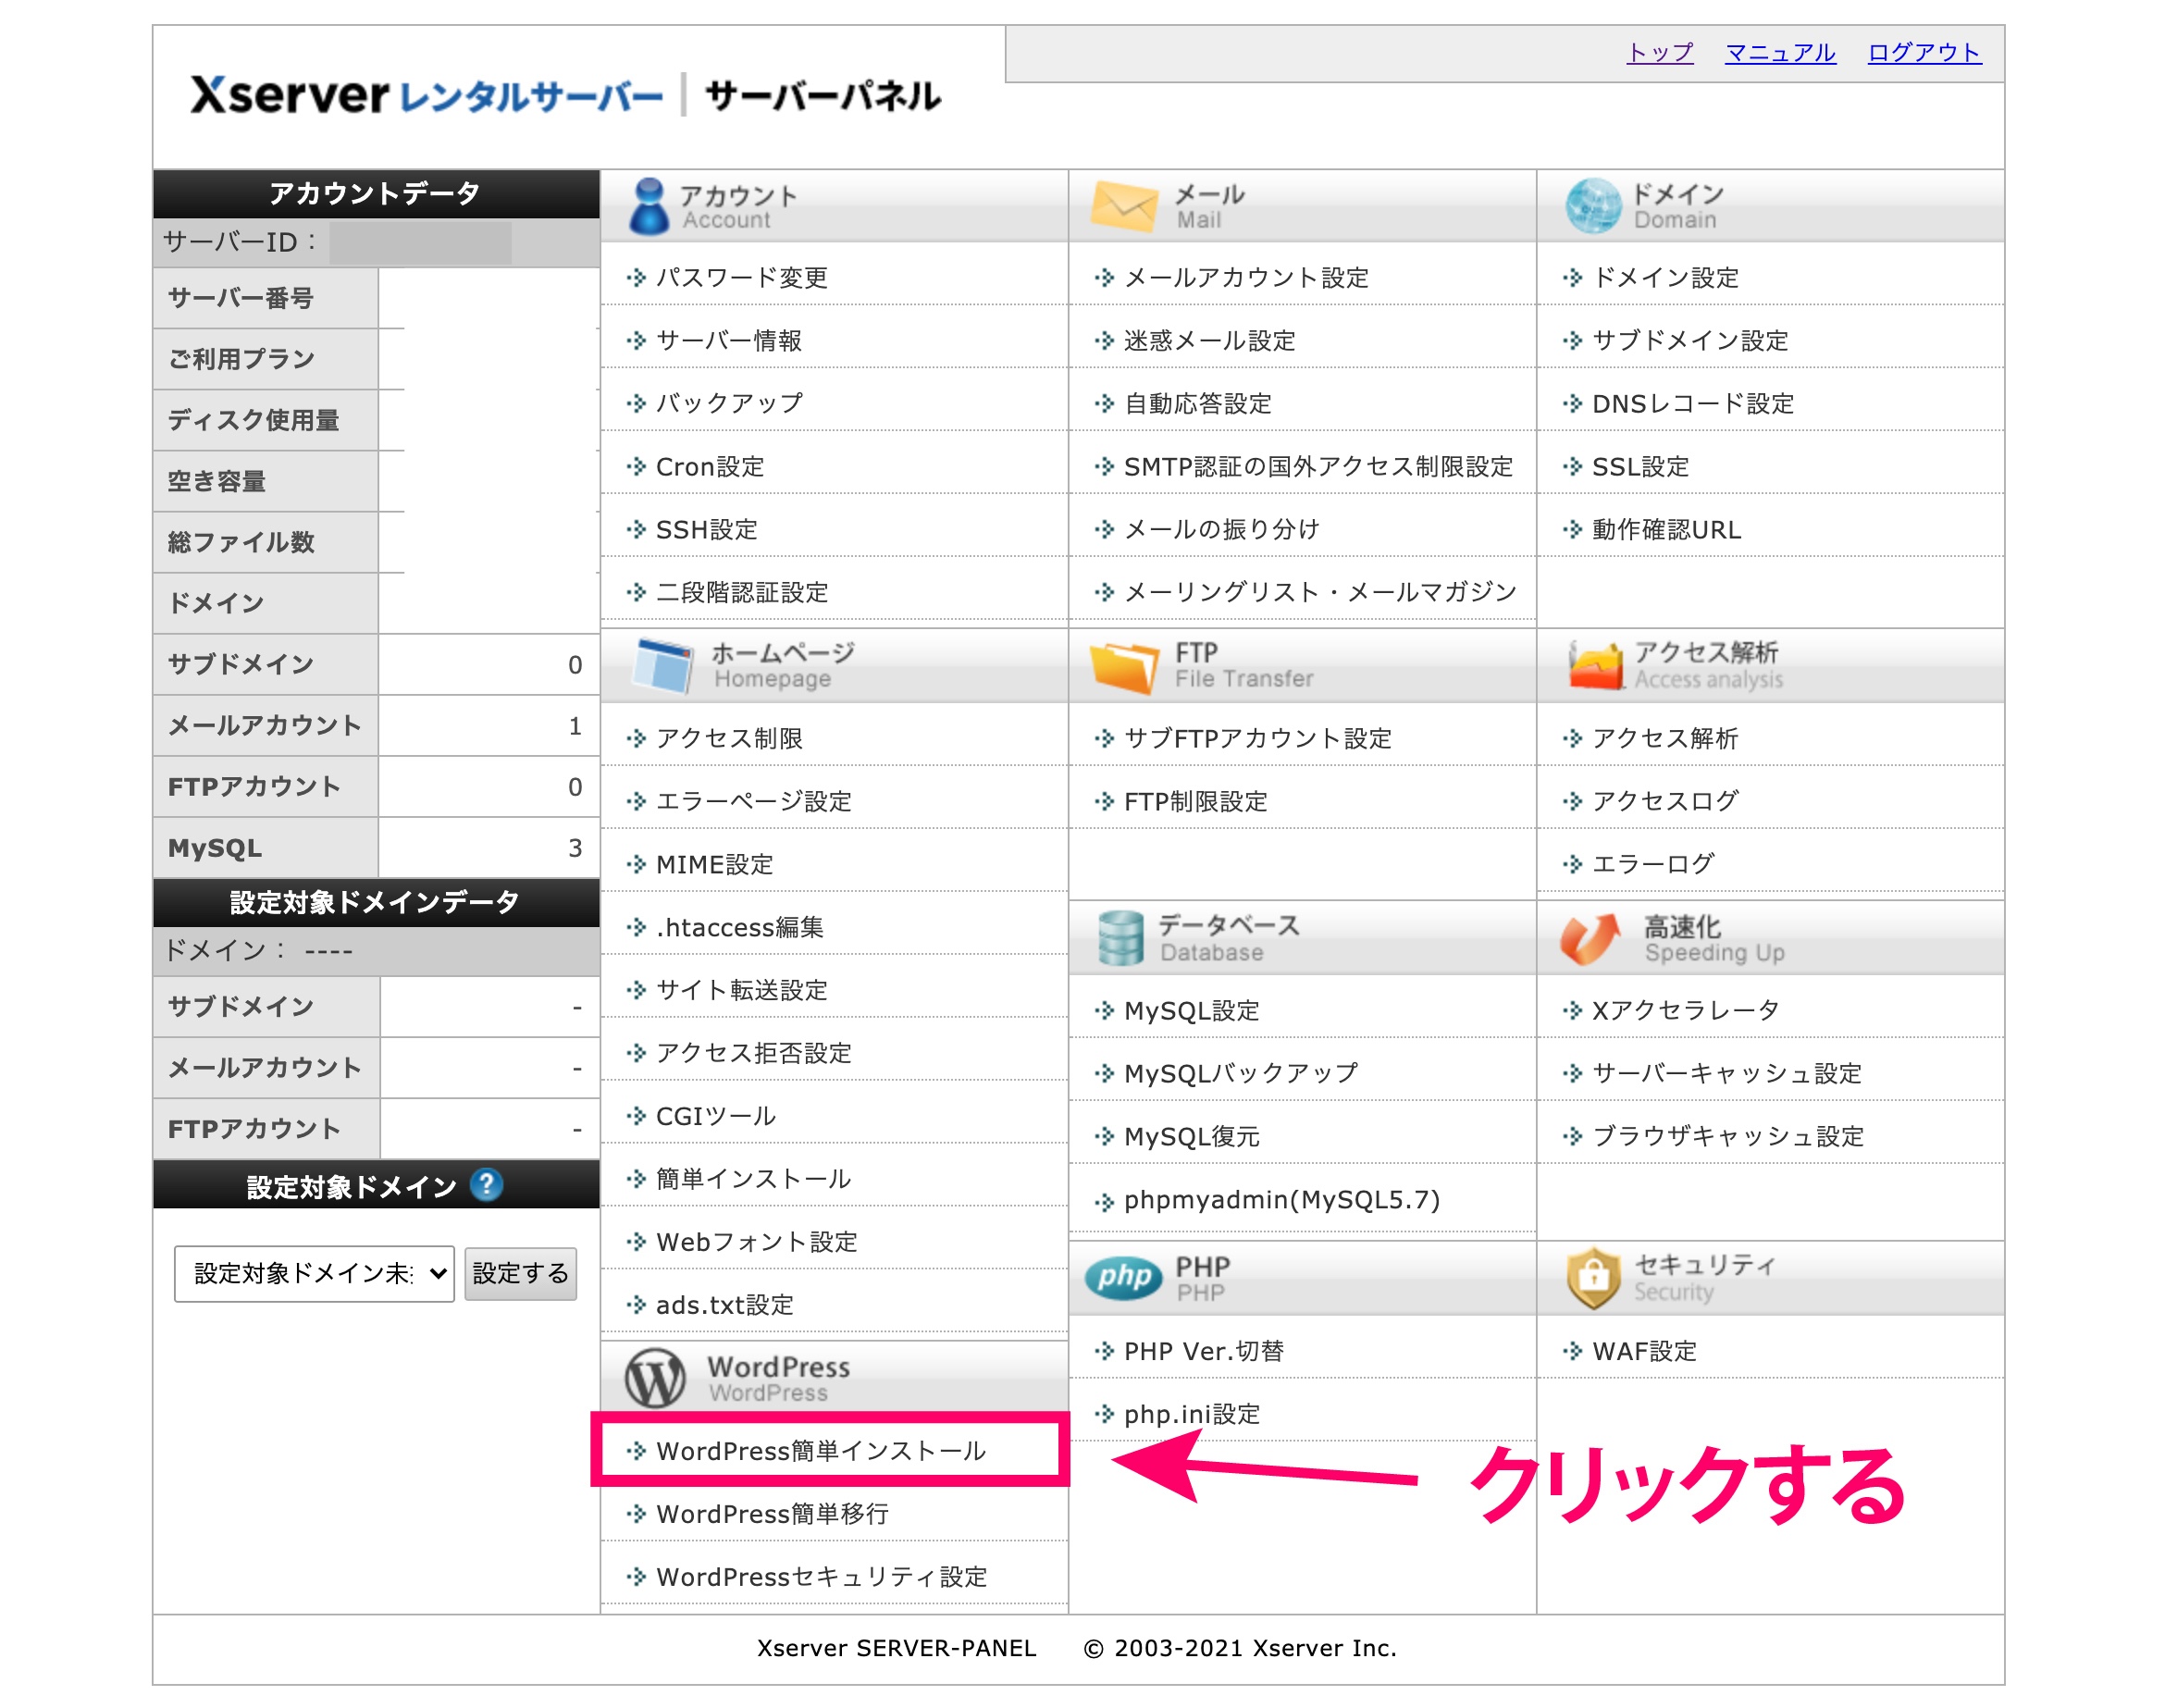The width and height of the screenshot is (2165, 1708).
Task: Open サーバー情報
Action: click(x=729, y=340)
